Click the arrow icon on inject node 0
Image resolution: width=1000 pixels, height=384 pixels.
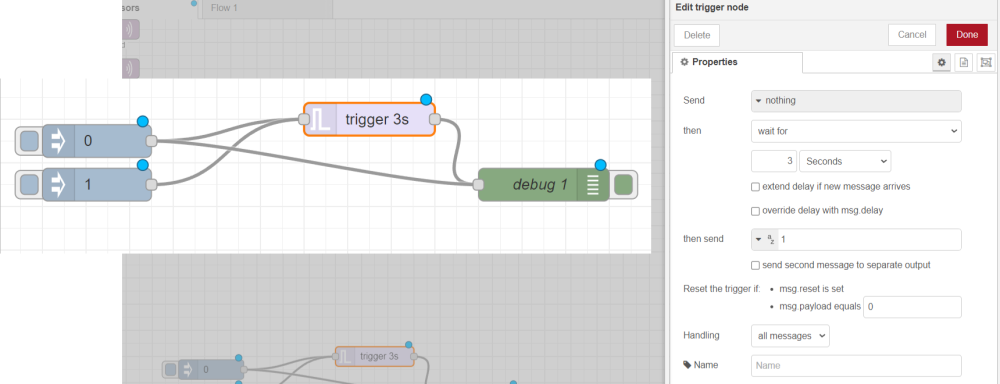(x=58, y=141)
